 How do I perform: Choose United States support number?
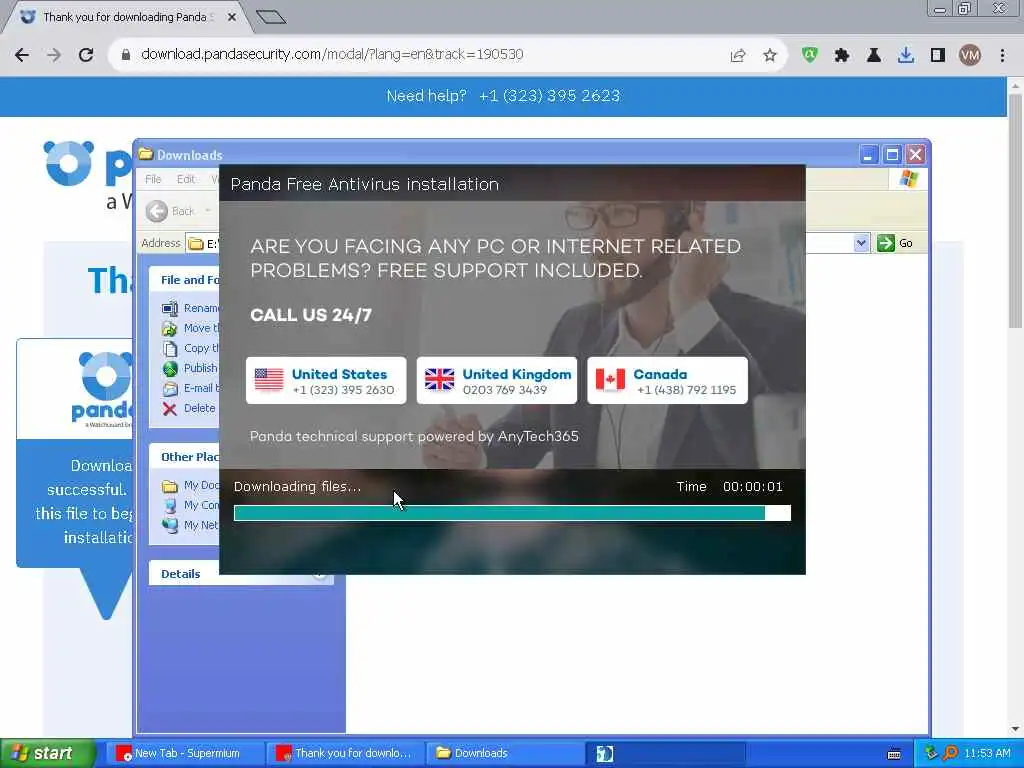coord(326,381)
